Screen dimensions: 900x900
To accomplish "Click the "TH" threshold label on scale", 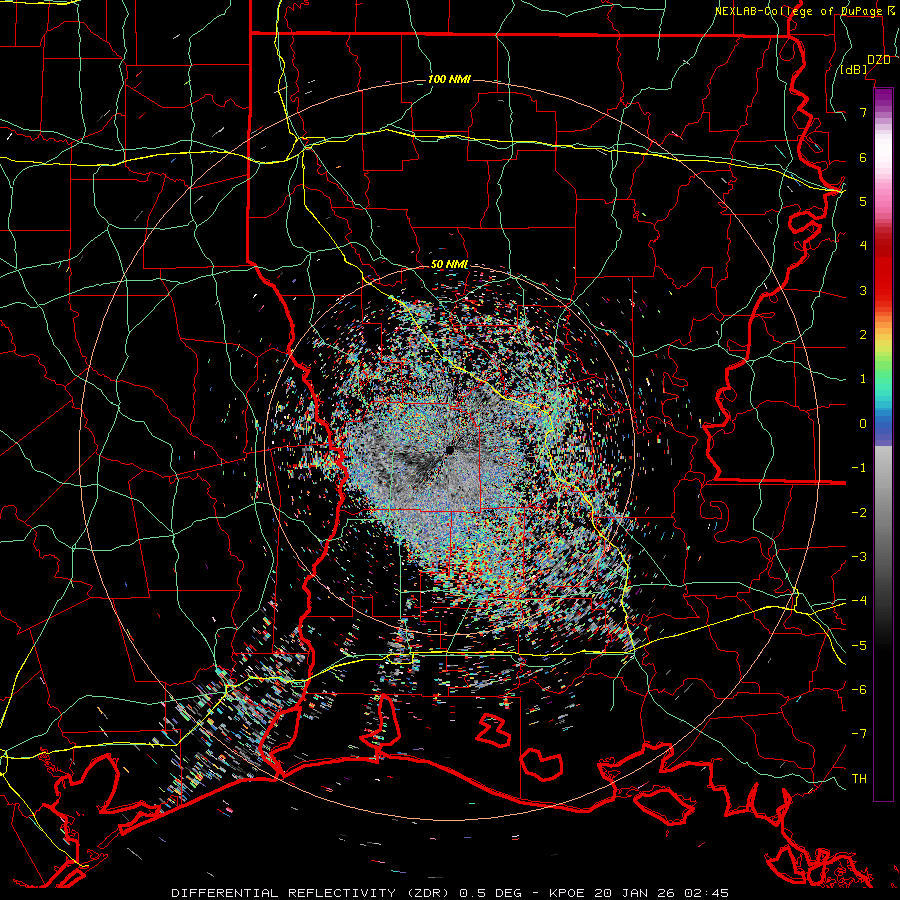I will [x=859, y=778].
